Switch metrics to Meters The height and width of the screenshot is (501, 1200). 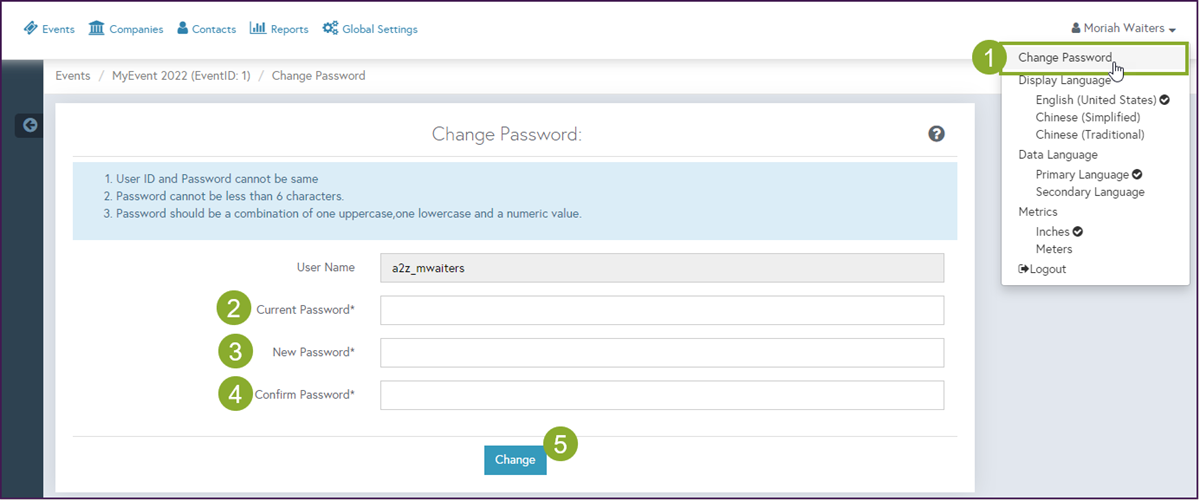pyautogui.click(x=1054, y=249)
